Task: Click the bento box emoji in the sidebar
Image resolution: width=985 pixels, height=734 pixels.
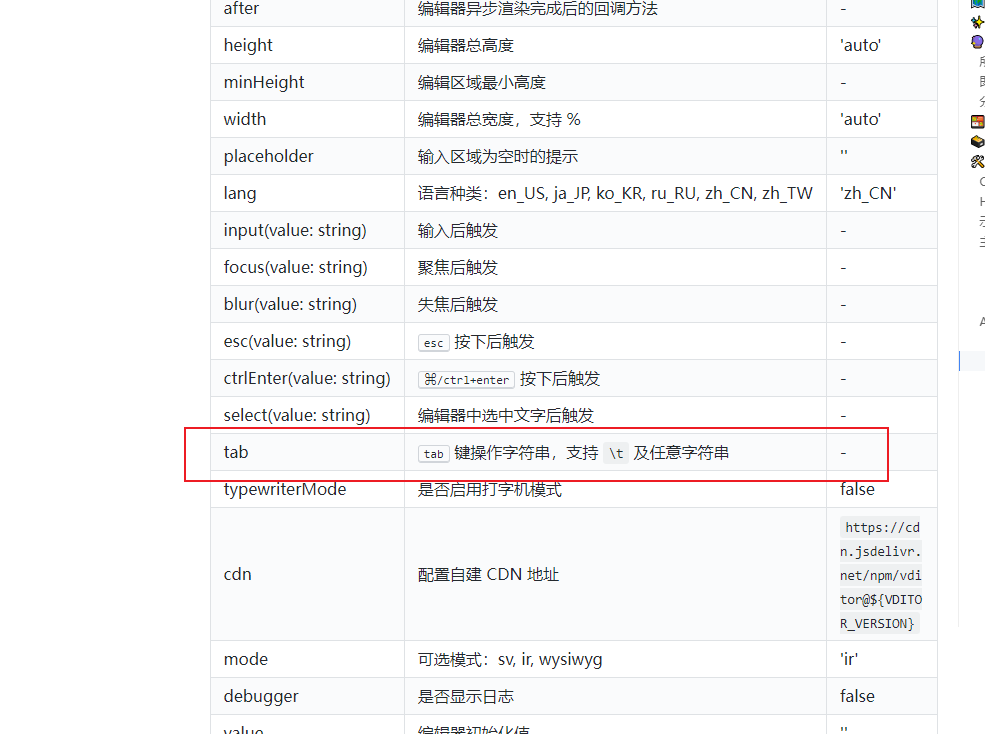Action: click(x=977, y=122)
